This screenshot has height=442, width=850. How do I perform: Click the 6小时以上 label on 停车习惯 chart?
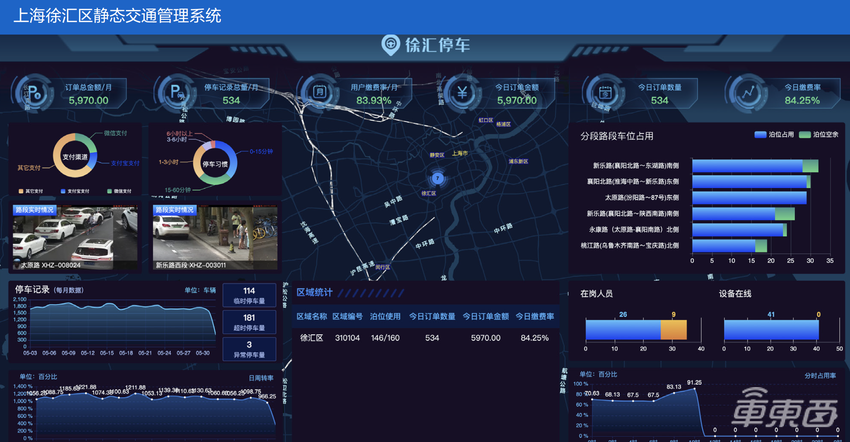(x=179, y=133)
